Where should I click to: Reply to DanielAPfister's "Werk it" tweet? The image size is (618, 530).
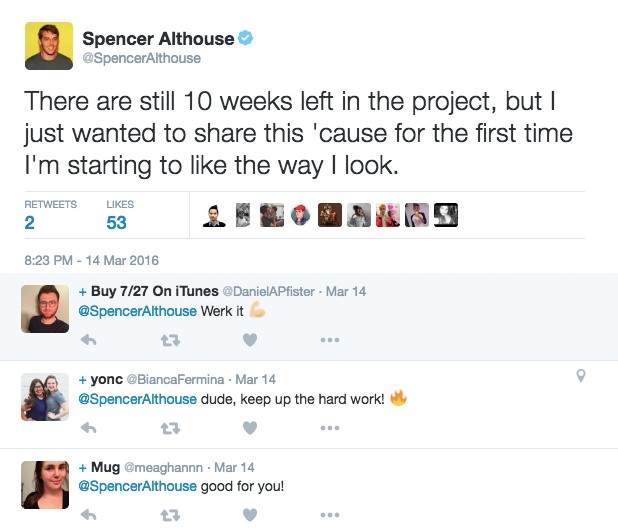pos(88,340)
